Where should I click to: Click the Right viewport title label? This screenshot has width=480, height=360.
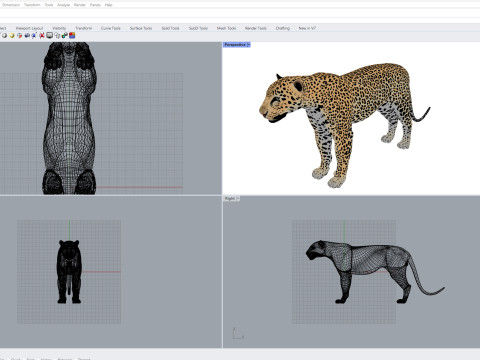click(x=230, y=199)
